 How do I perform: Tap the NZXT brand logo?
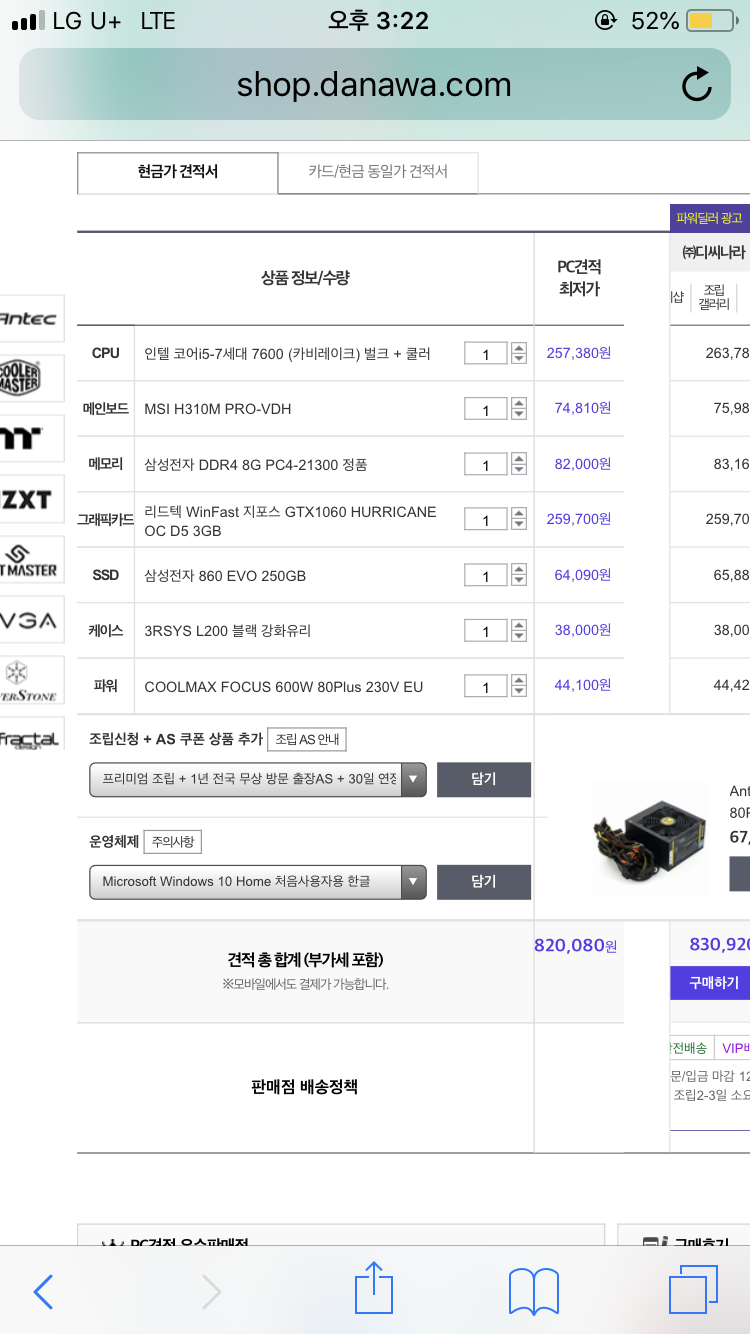(x=30, y=499)
